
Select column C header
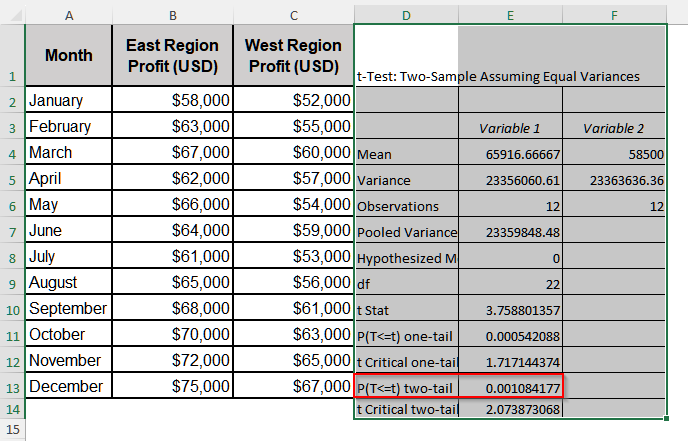point(293,15)
